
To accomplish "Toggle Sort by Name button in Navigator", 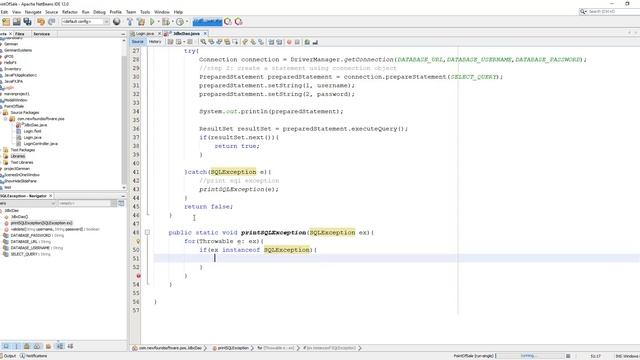I will coord(60,346).
